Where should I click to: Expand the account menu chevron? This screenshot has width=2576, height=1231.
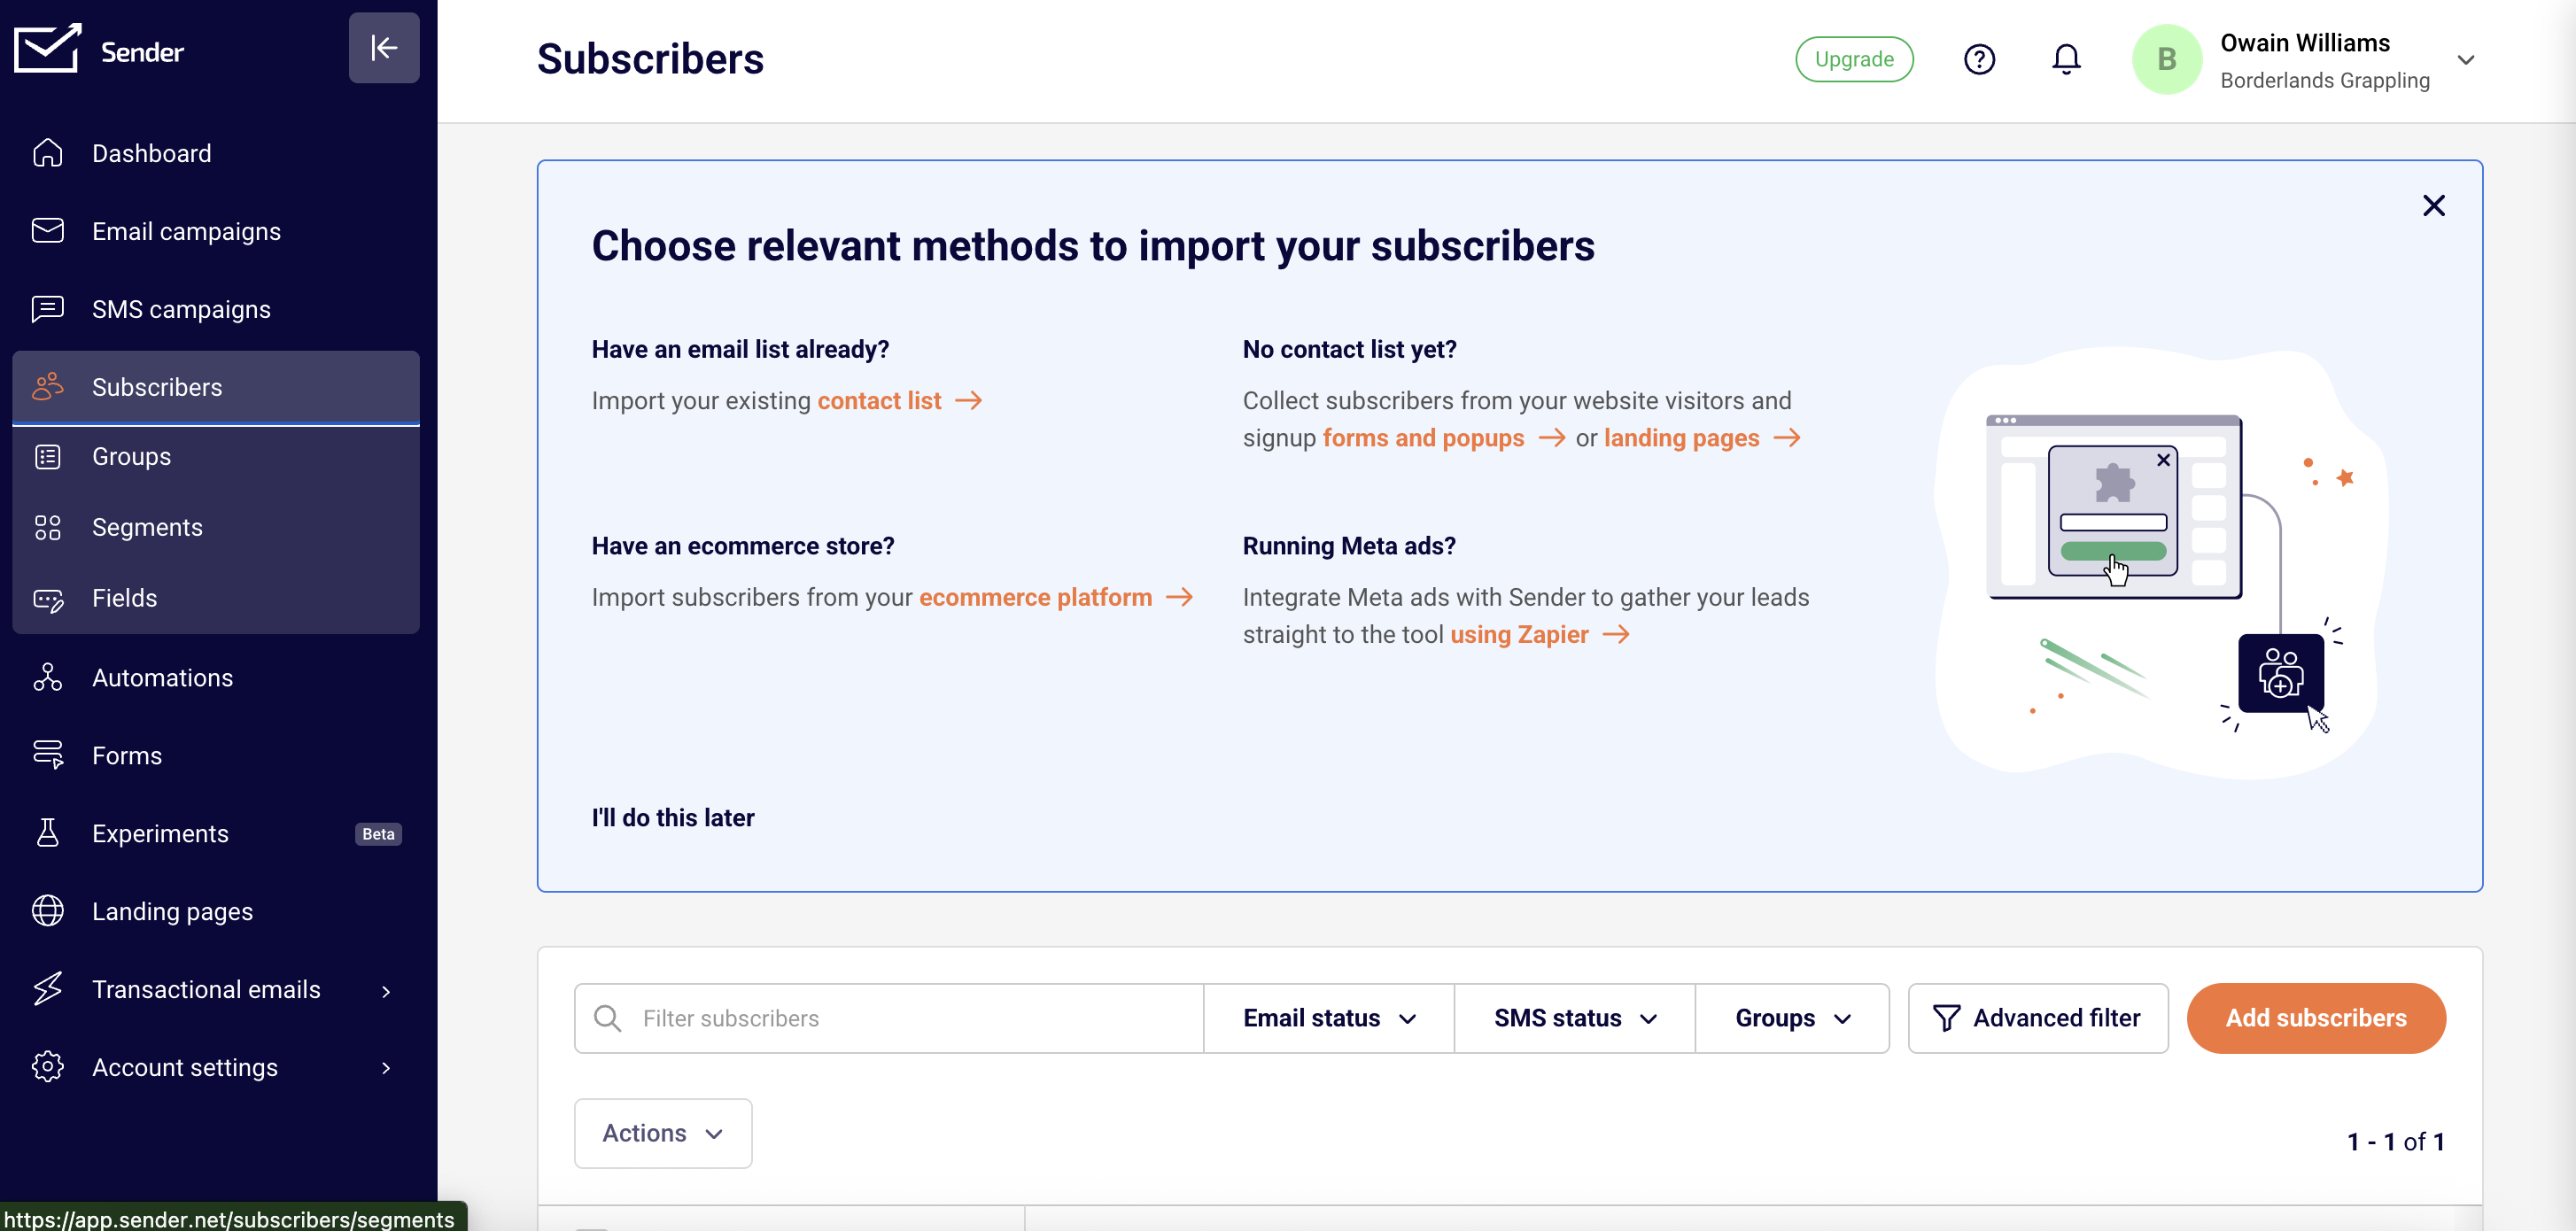(x=2465, y=60)
